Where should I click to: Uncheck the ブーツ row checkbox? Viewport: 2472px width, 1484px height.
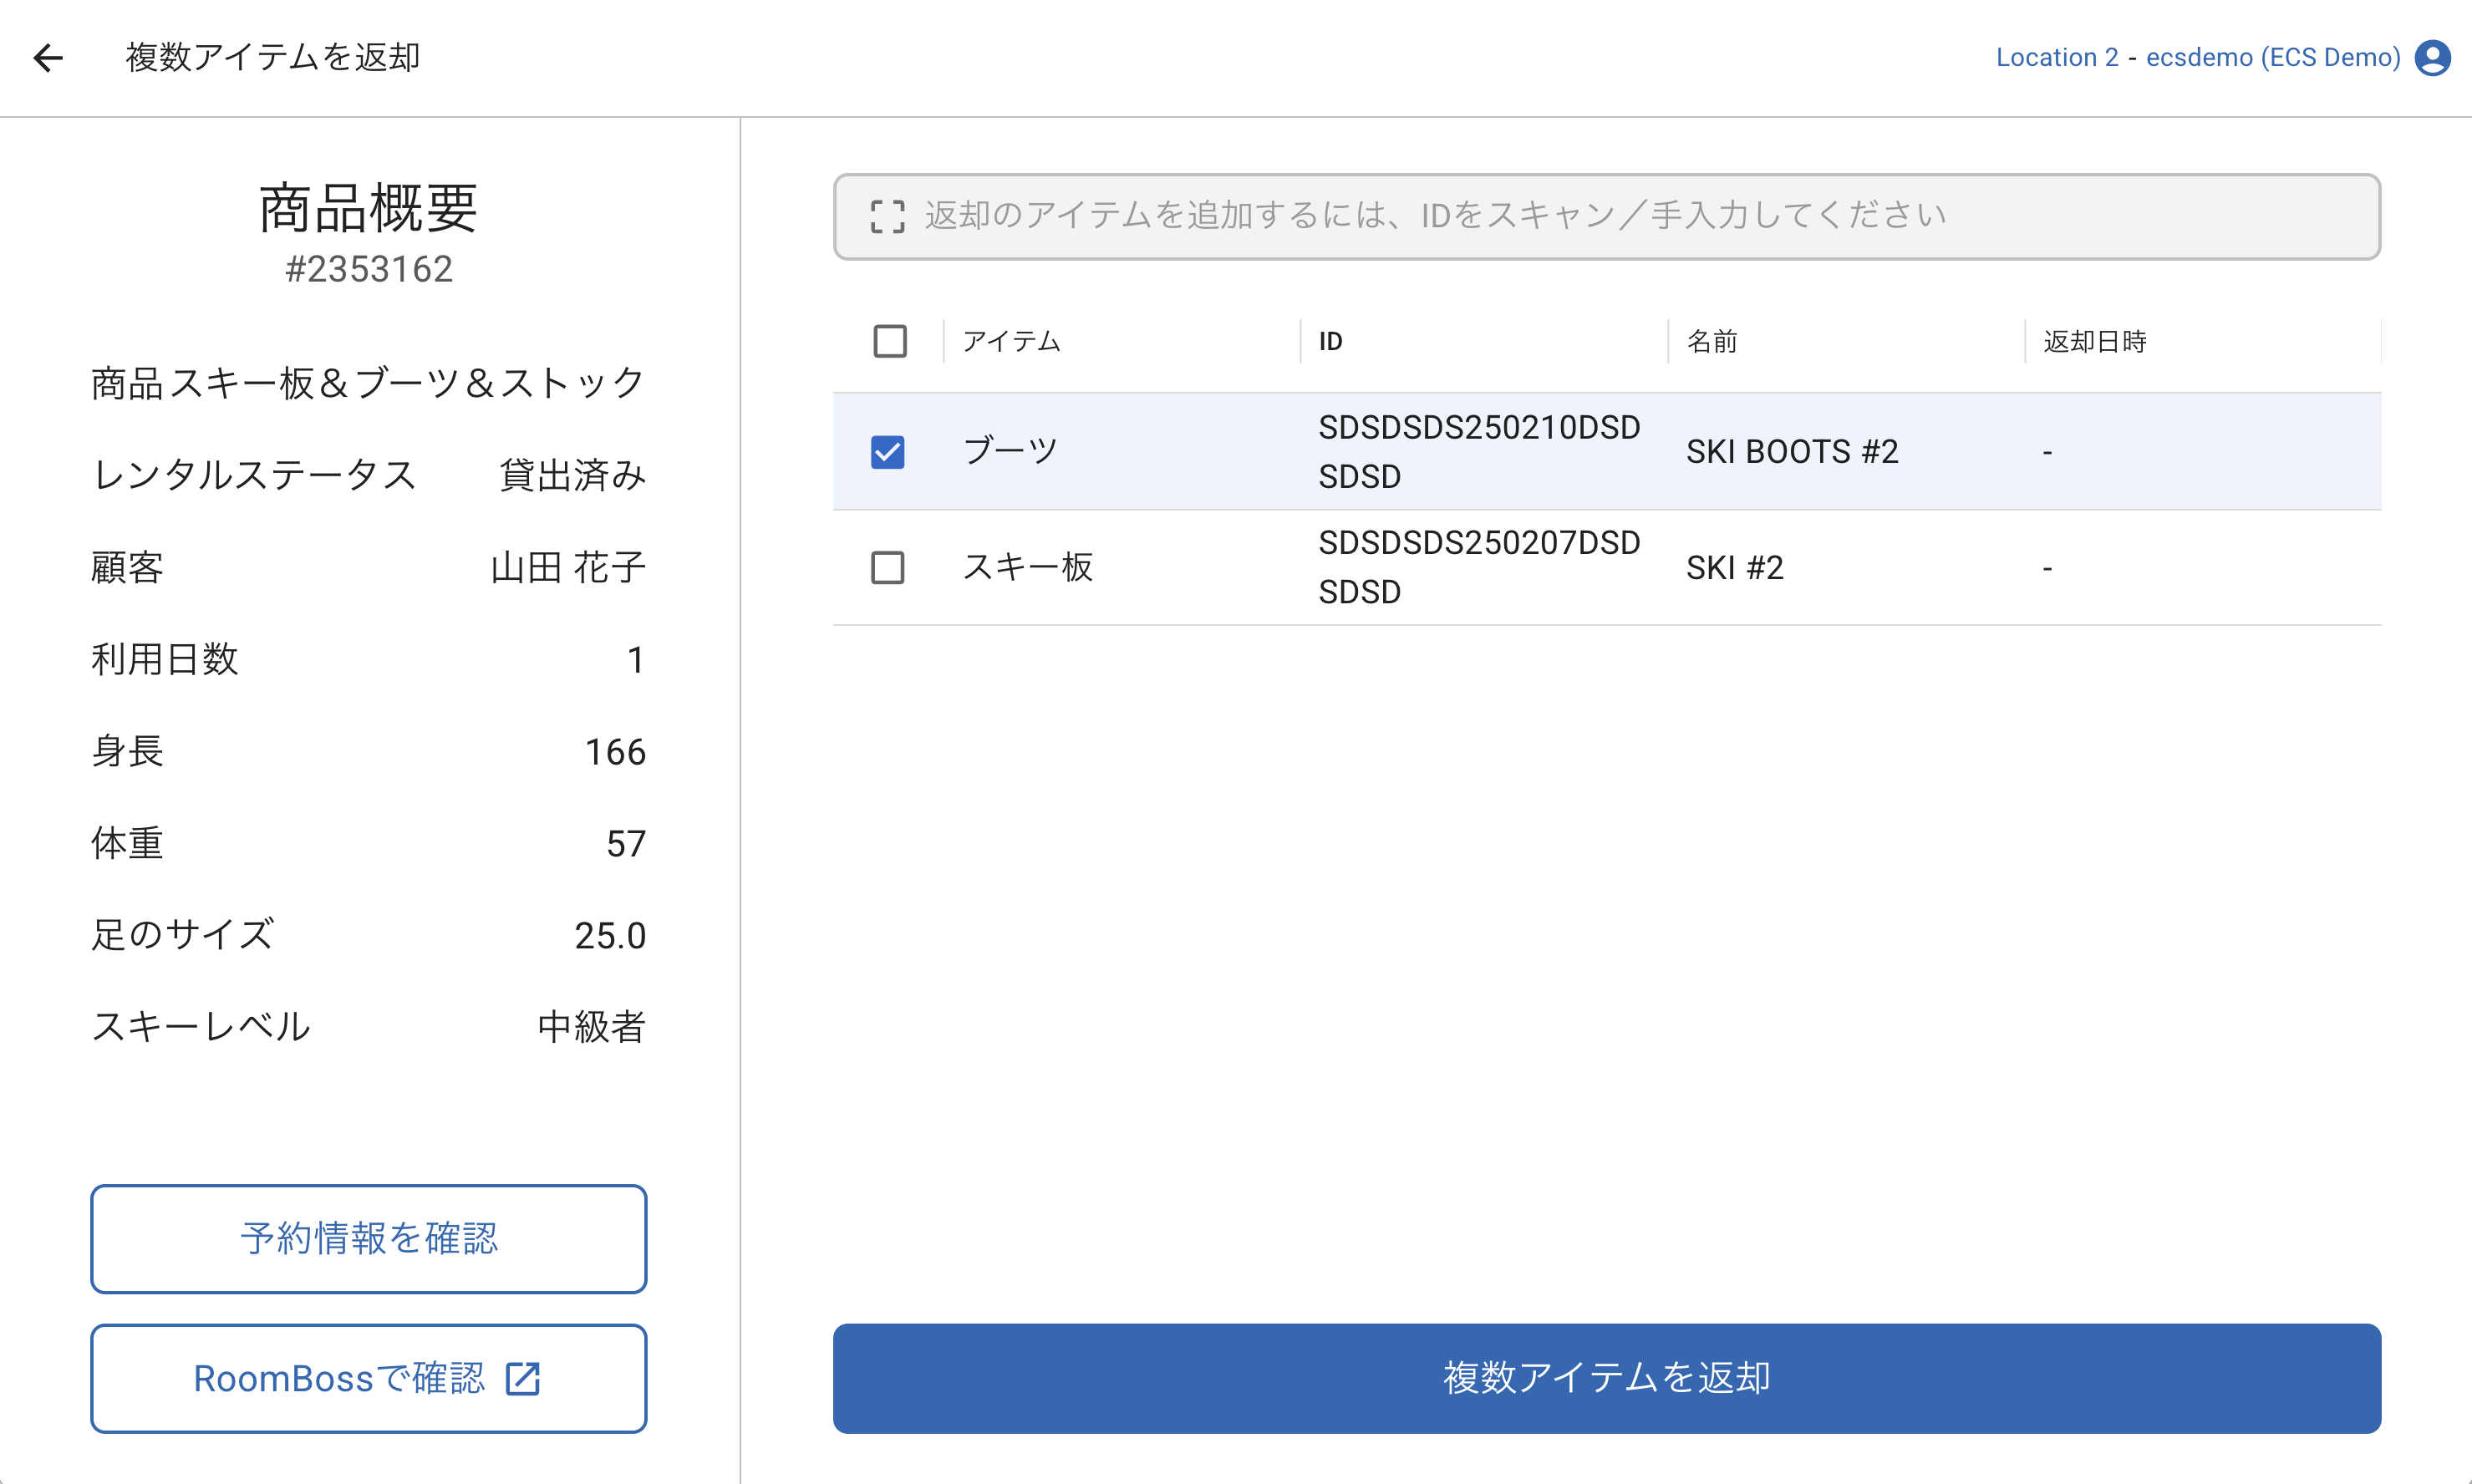click(887, 452)
